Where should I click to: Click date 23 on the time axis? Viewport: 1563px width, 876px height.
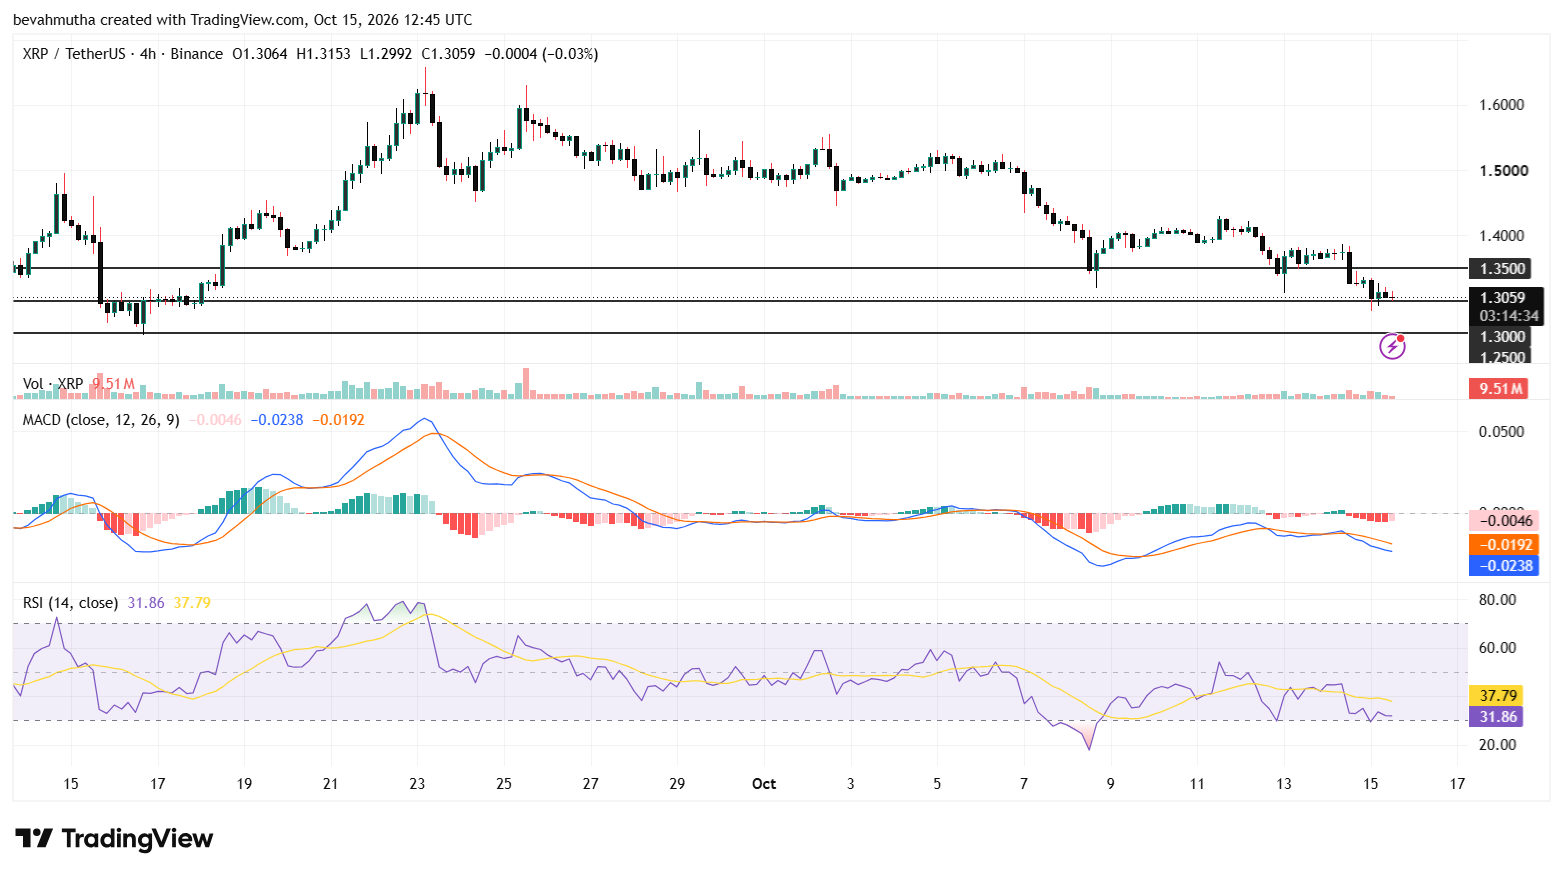pos(417,784)
